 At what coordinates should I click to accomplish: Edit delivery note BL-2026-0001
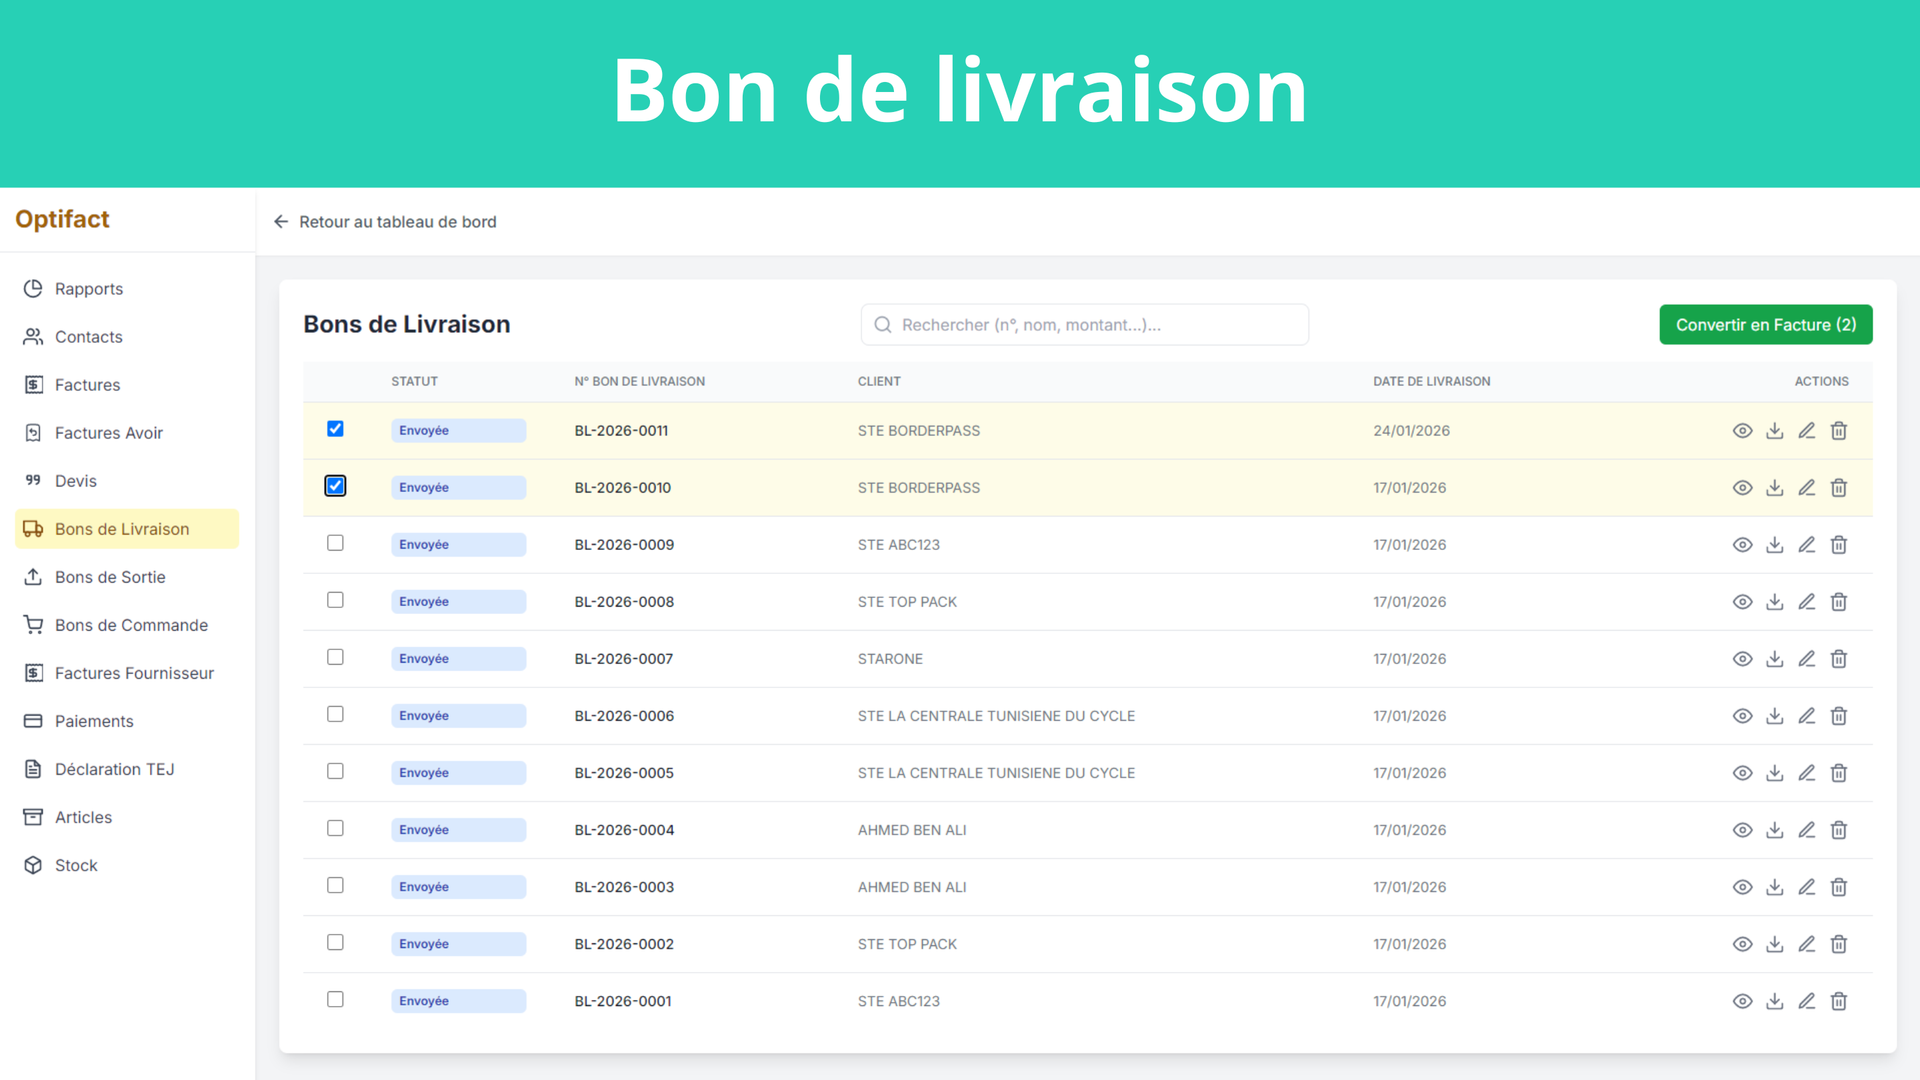click(x=1806, y=1001)
